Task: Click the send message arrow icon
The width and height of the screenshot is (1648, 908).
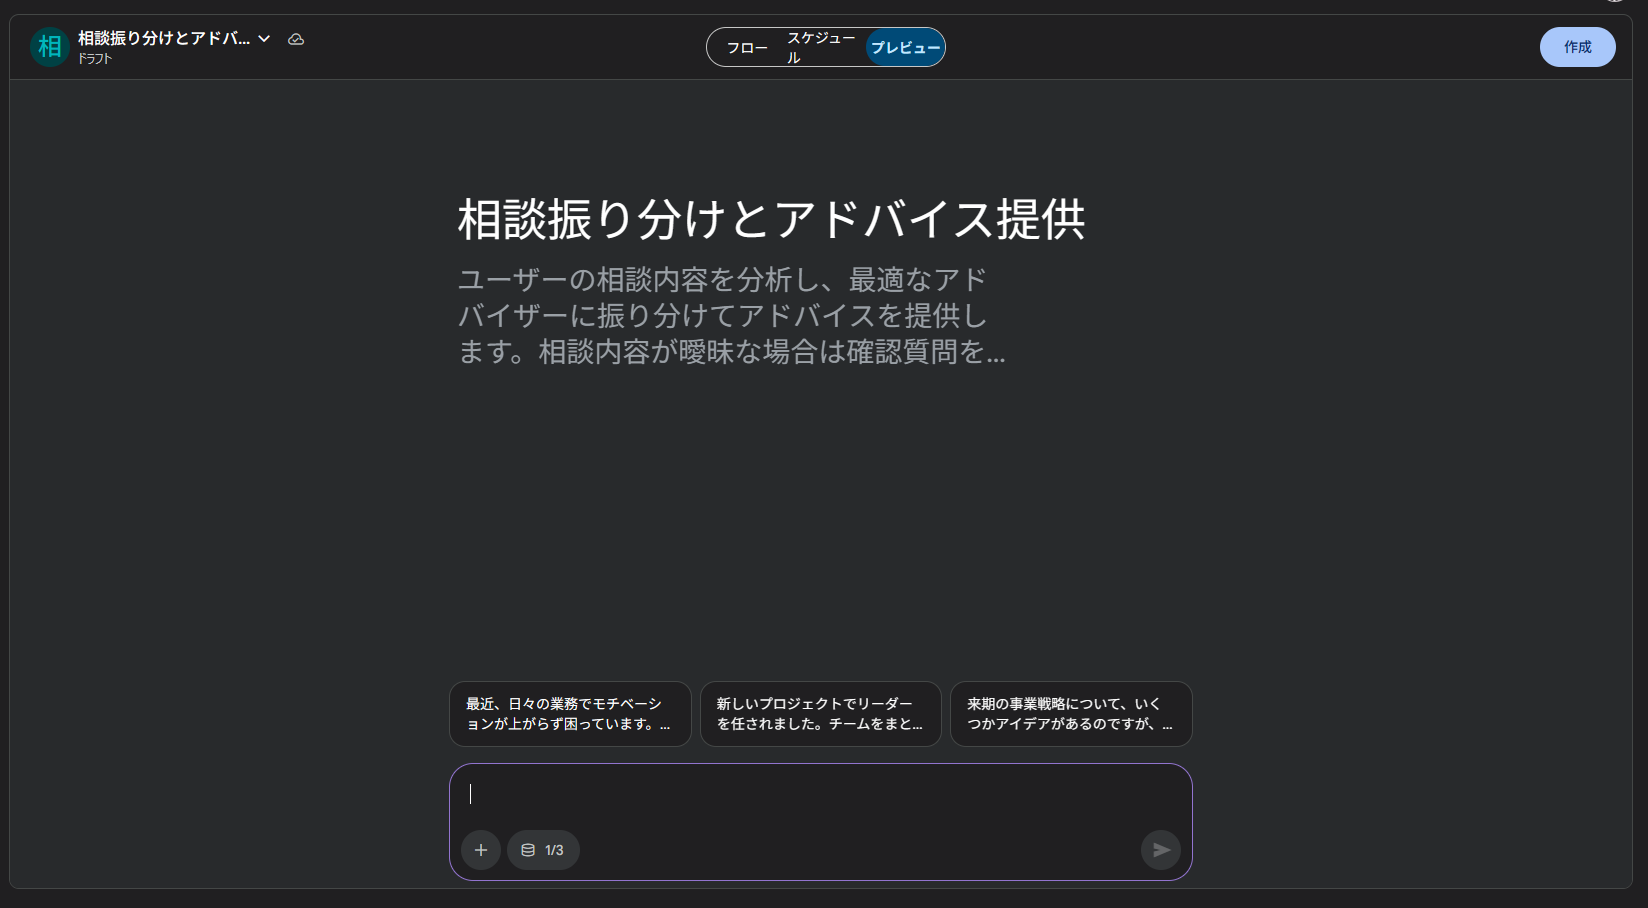Action: pyautogui.click(x=1161, y=849)
